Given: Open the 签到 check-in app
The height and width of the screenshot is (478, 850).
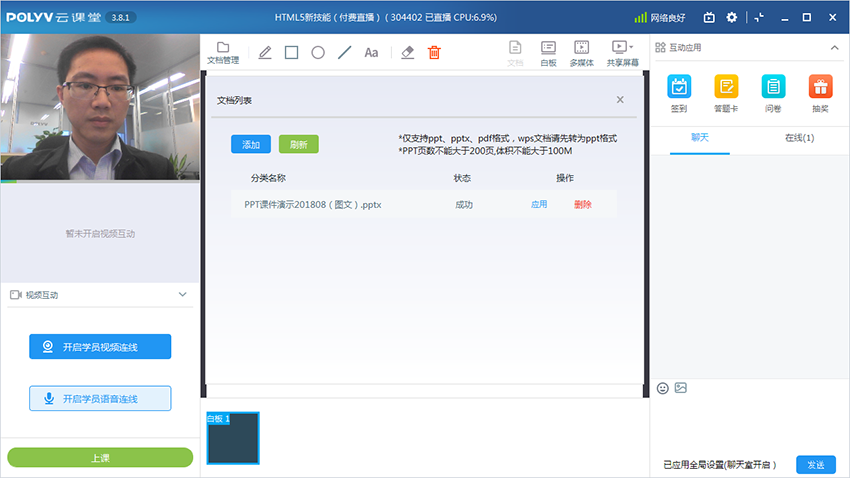Looking at the screenshot, I should click(679, 92).
